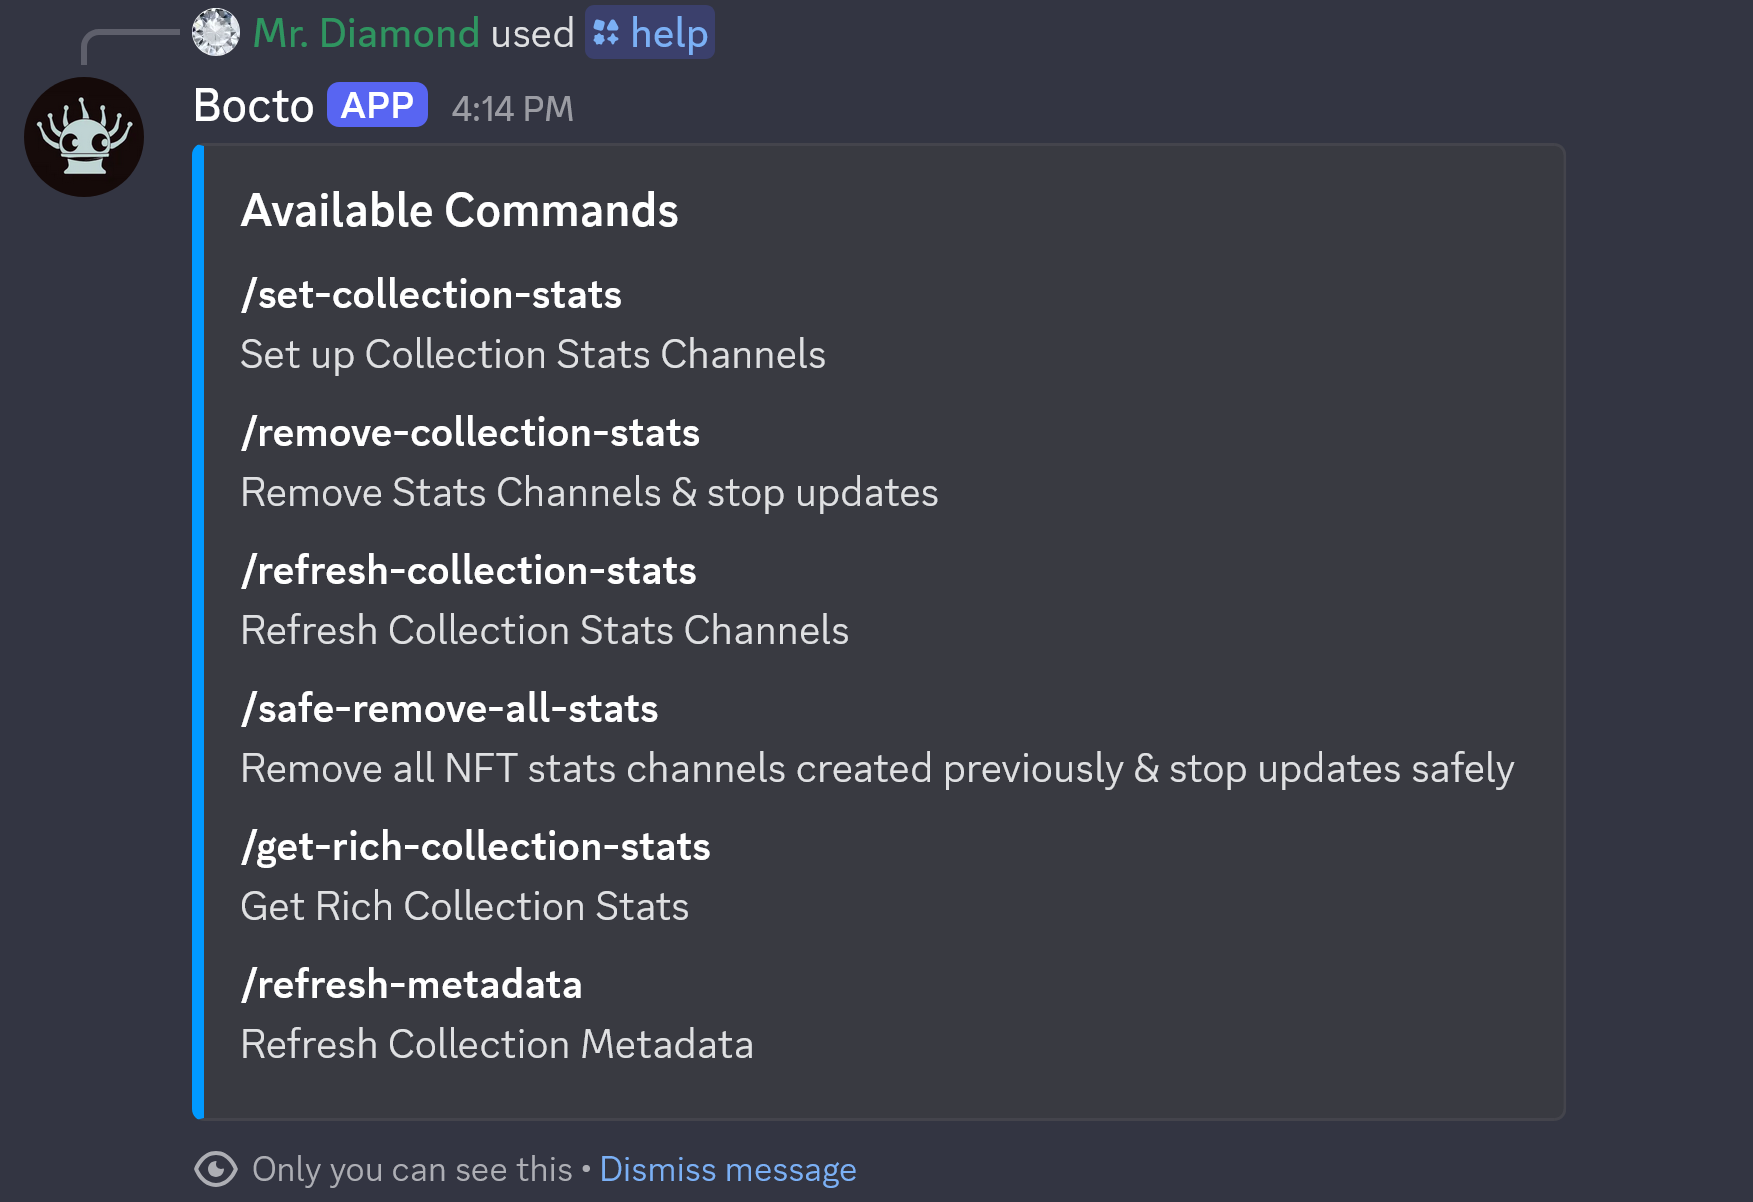The width and height of the screenshot is (1753, 1202).
Task: Select the /remove-collection-stats command text
Action: (x=470, y=432)
